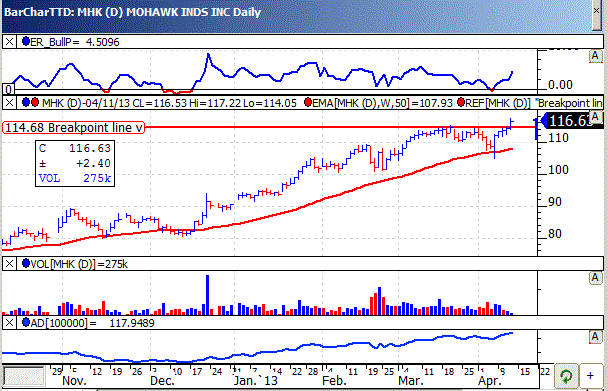Click the A autoscale button in ER_BullP pane
608x391 pixels.
coord(595,56)
